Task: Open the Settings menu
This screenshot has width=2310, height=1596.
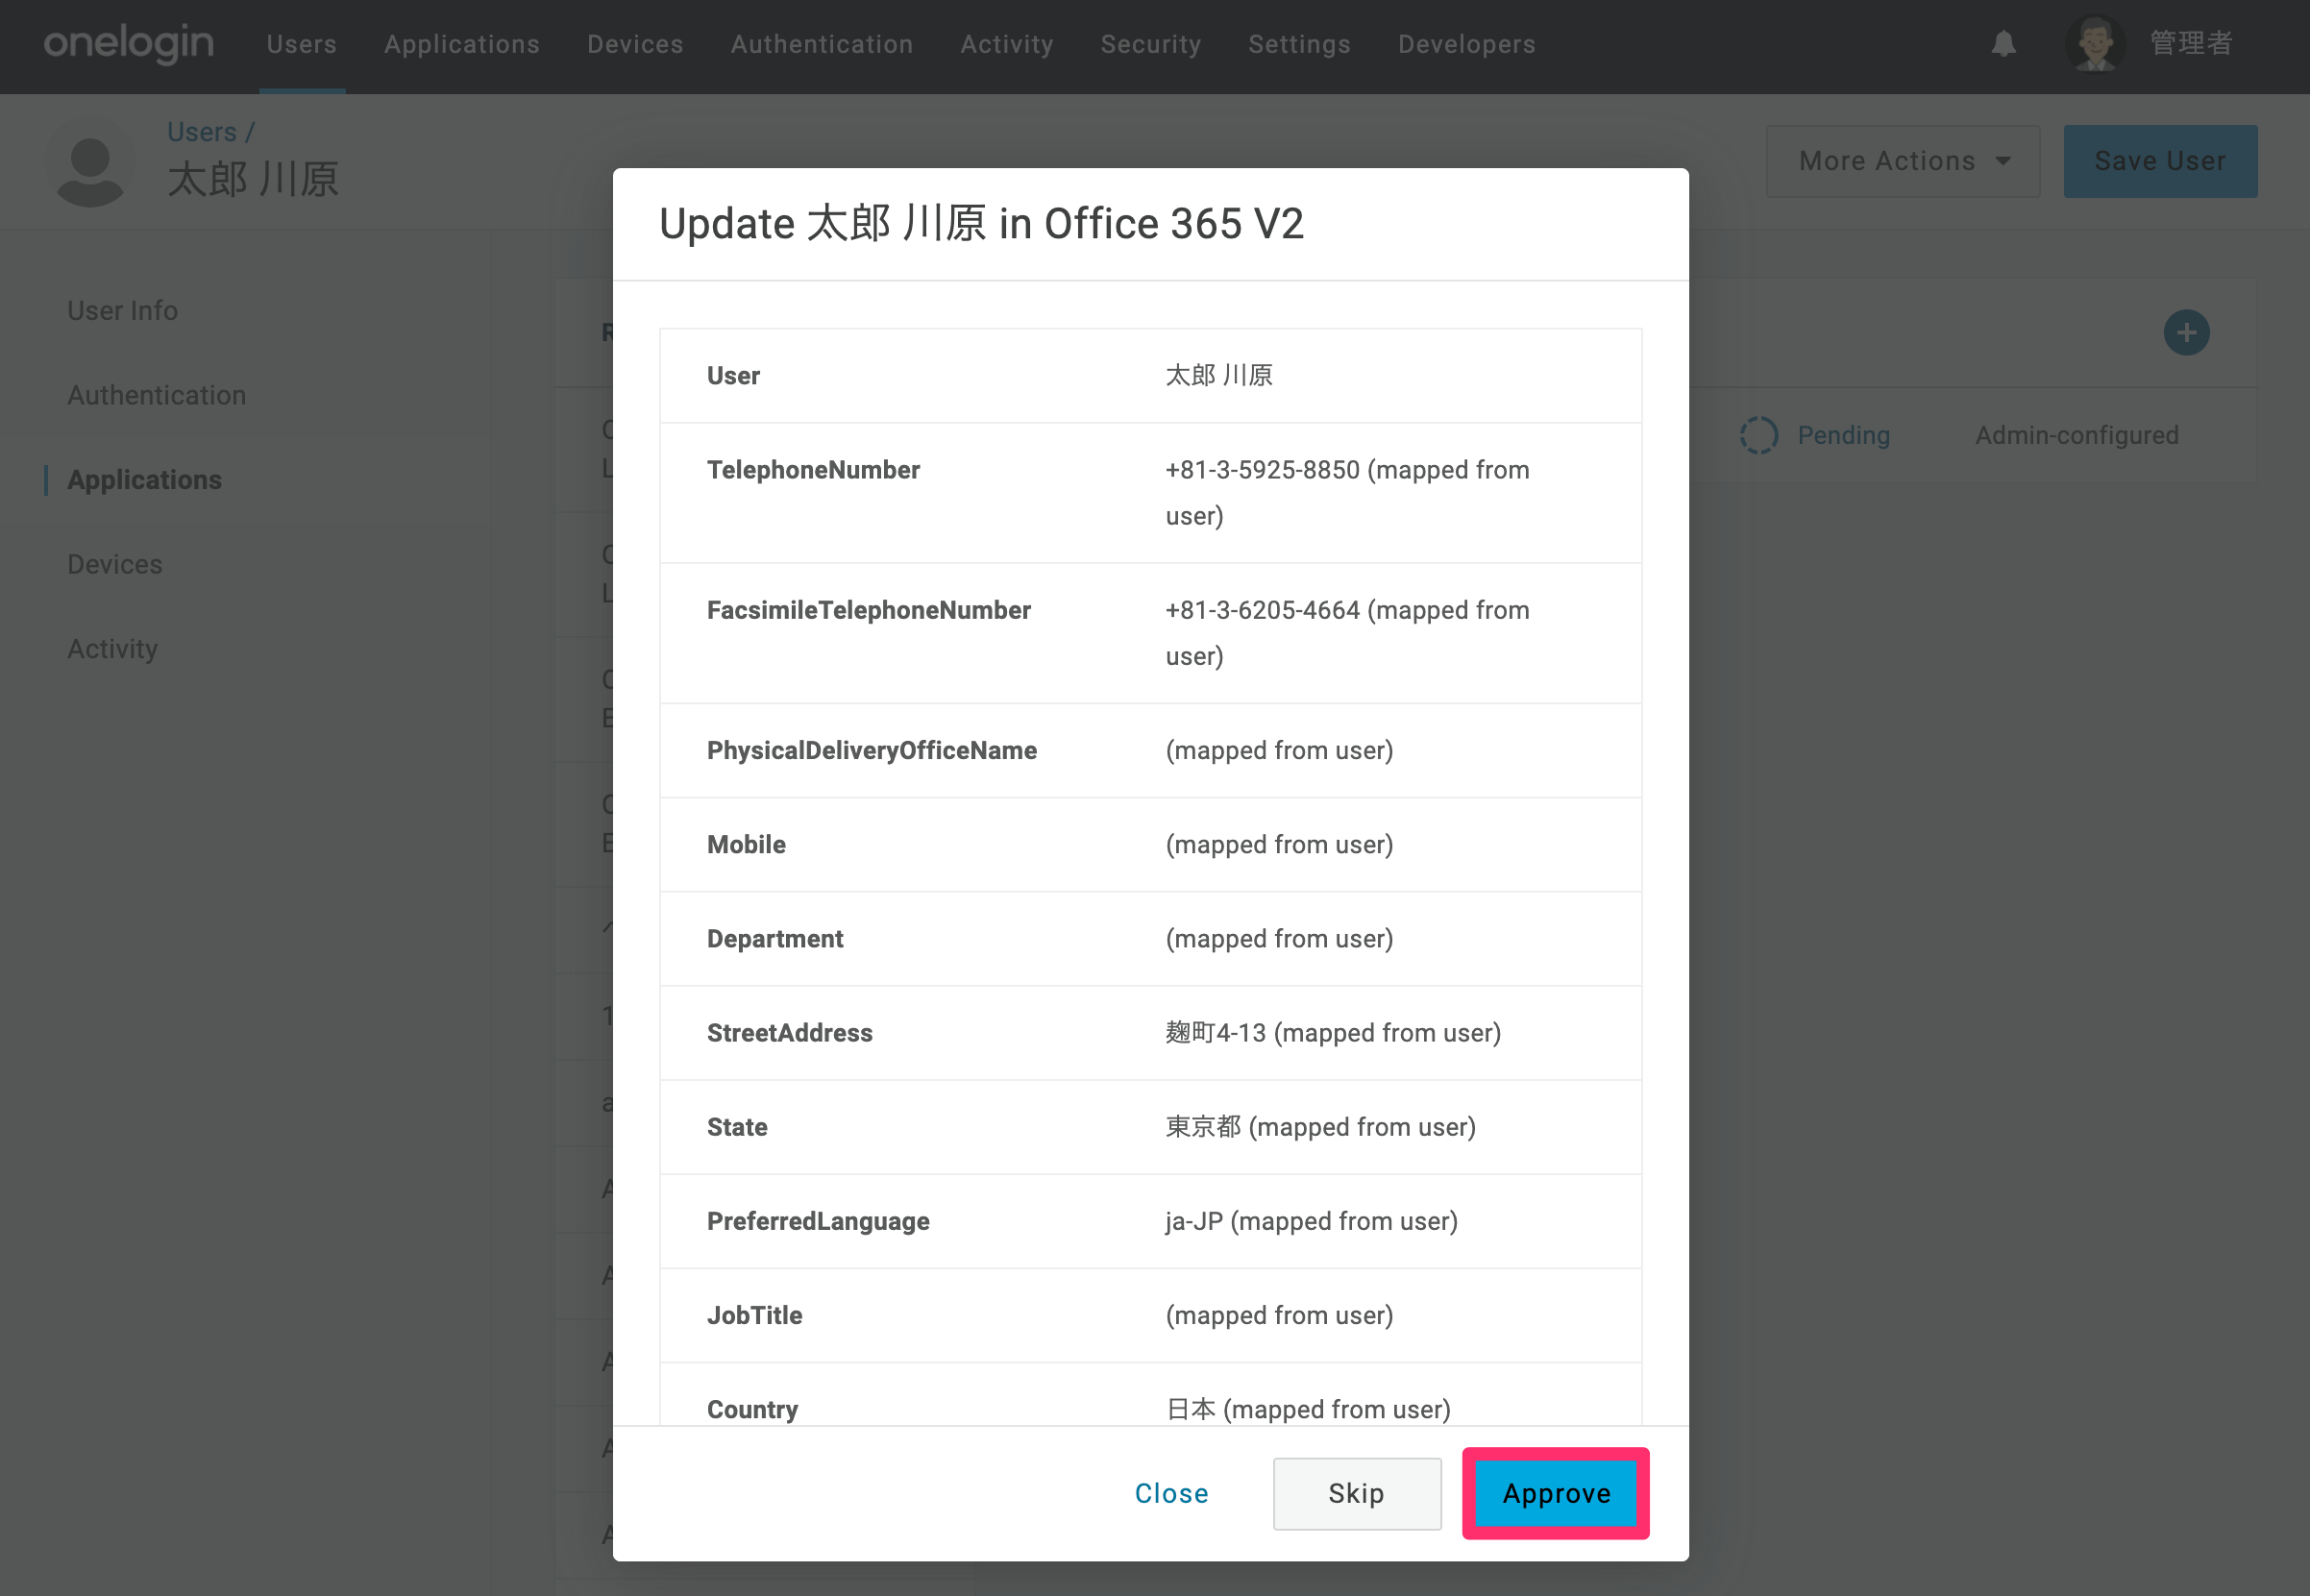Action: [1299, 44]
